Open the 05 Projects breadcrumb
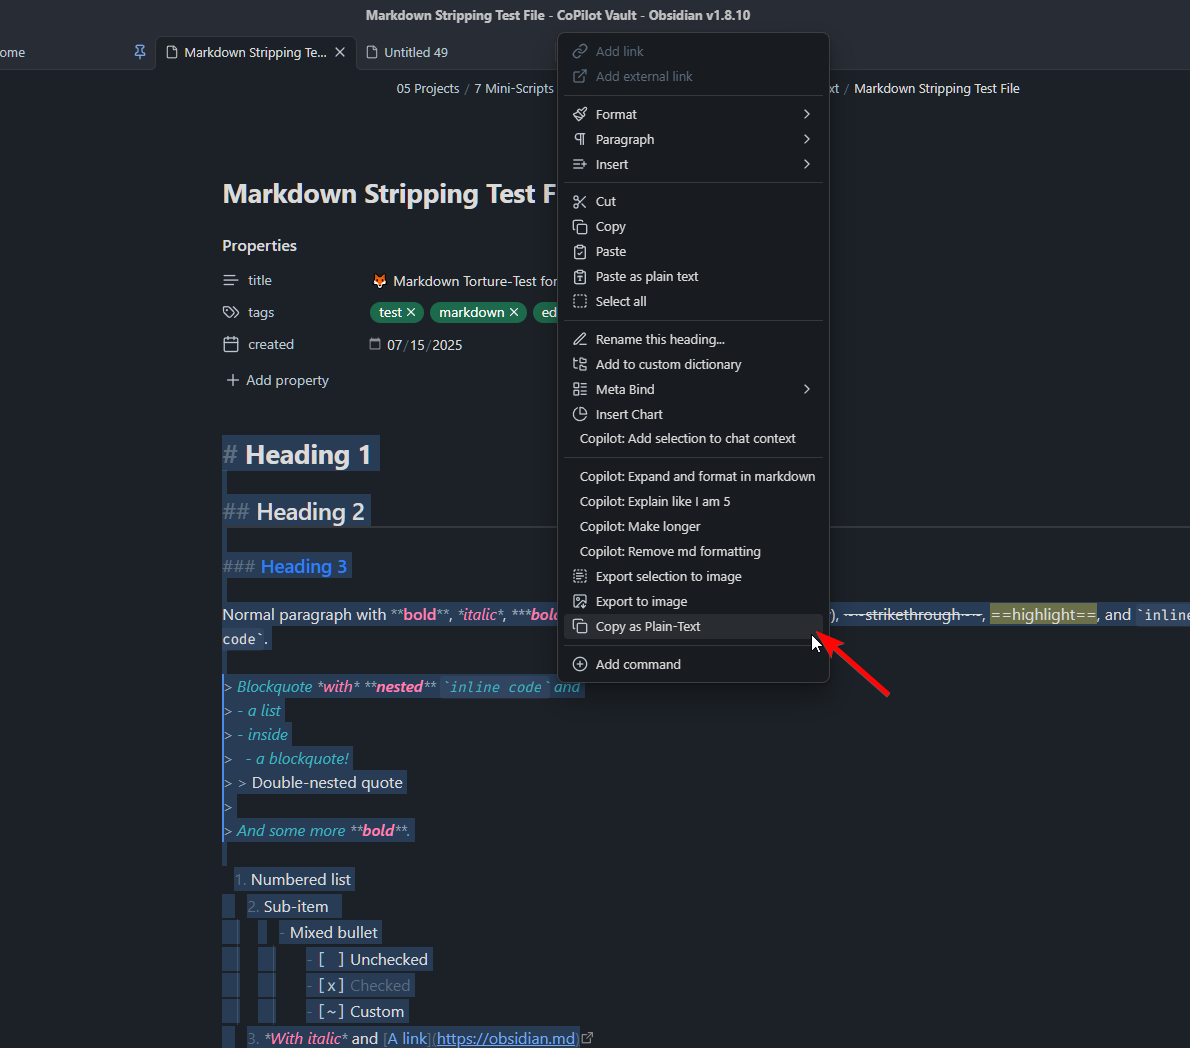The image size is (1190, 1048). coord(427,89)
